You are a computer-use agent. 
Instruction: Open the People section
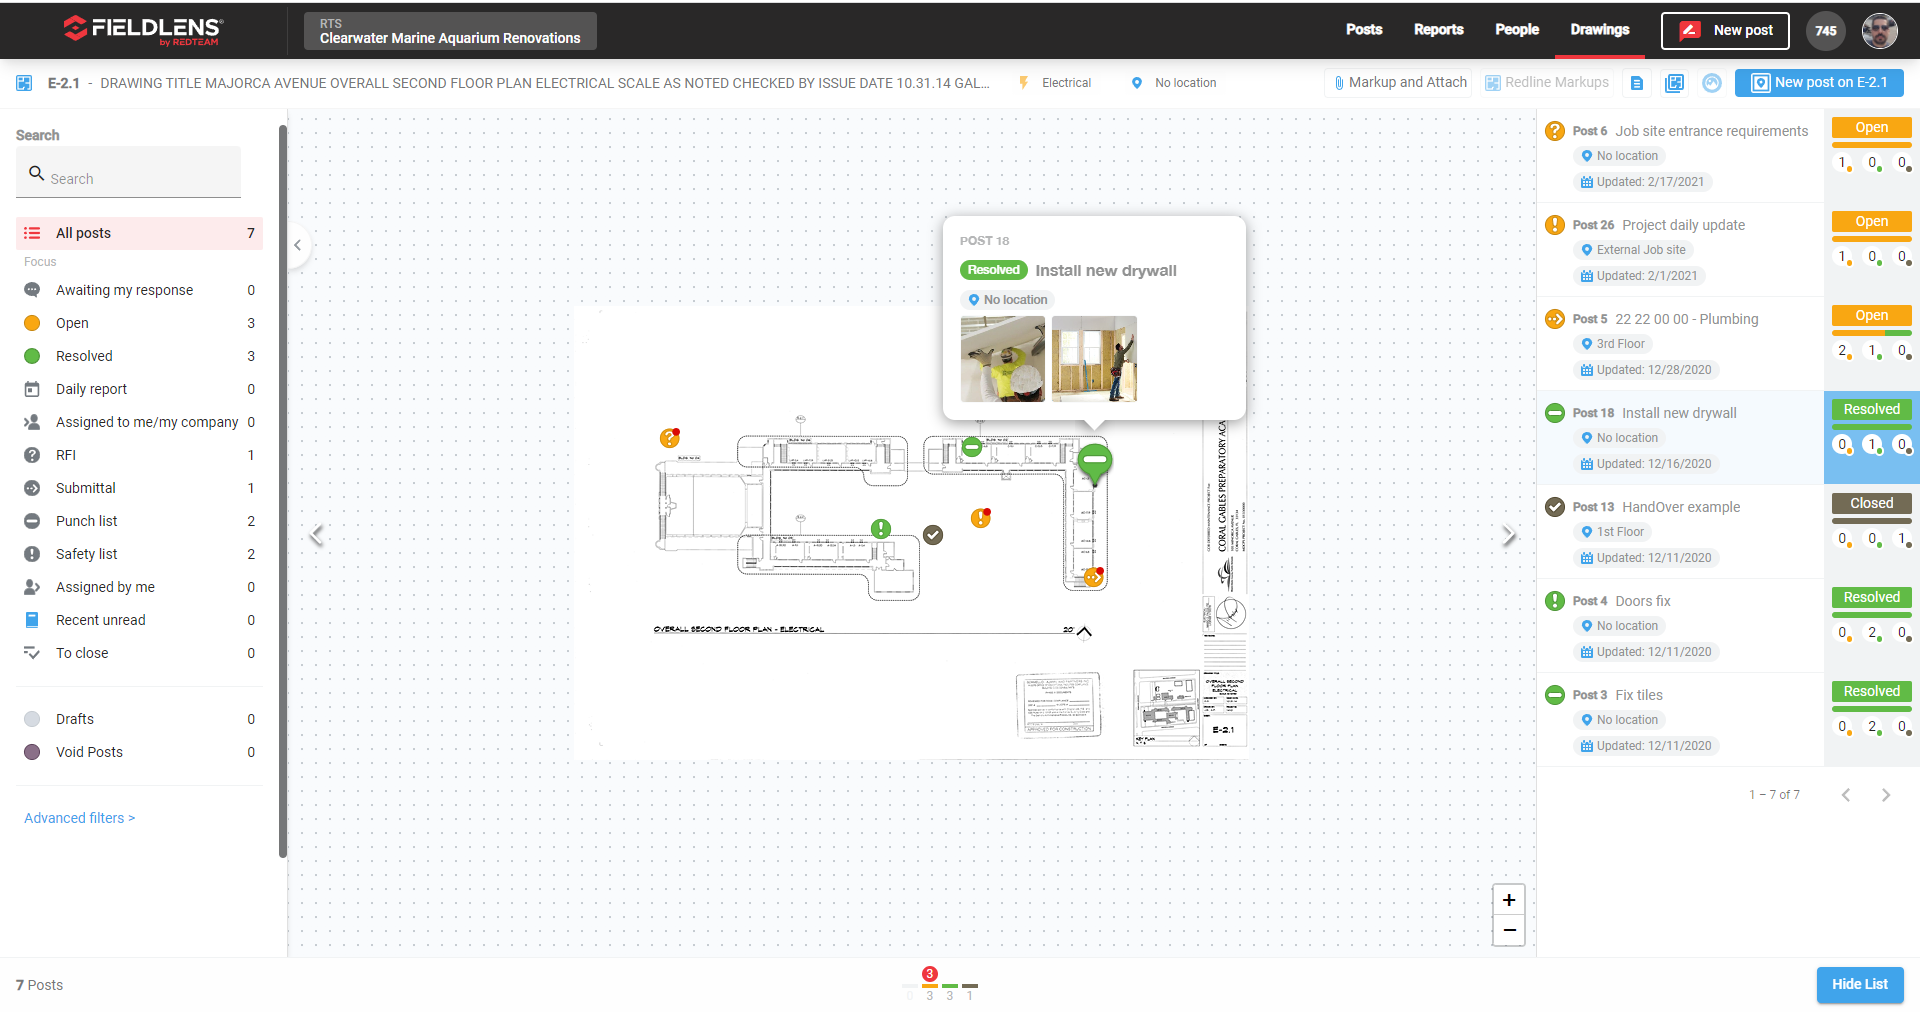[1516, 30]
